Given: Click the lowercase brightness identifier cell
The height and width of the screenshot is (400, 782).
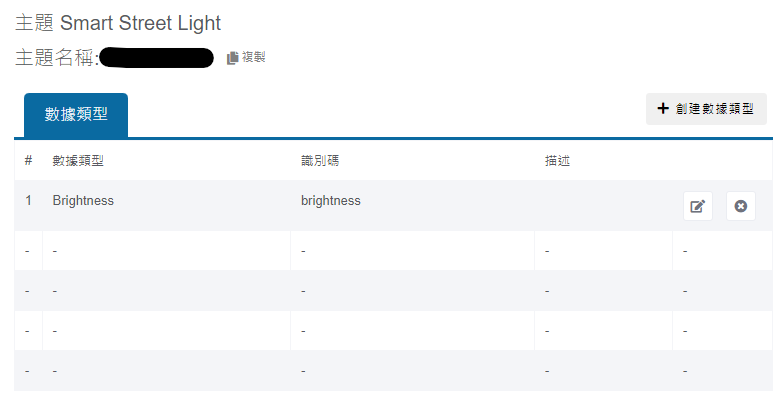Looking at the screenshot, I should (331, 200).
